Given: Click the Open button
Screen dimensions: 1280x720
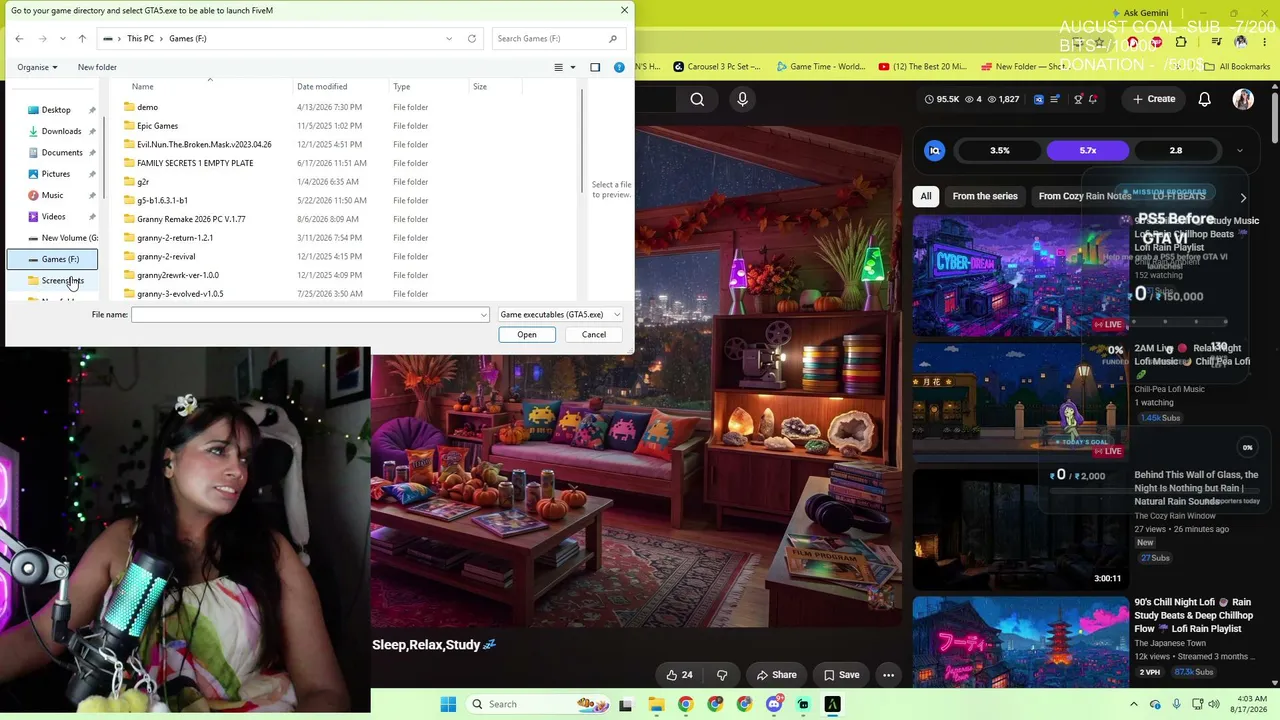Looking at the screenshot, I should [527, 335].
